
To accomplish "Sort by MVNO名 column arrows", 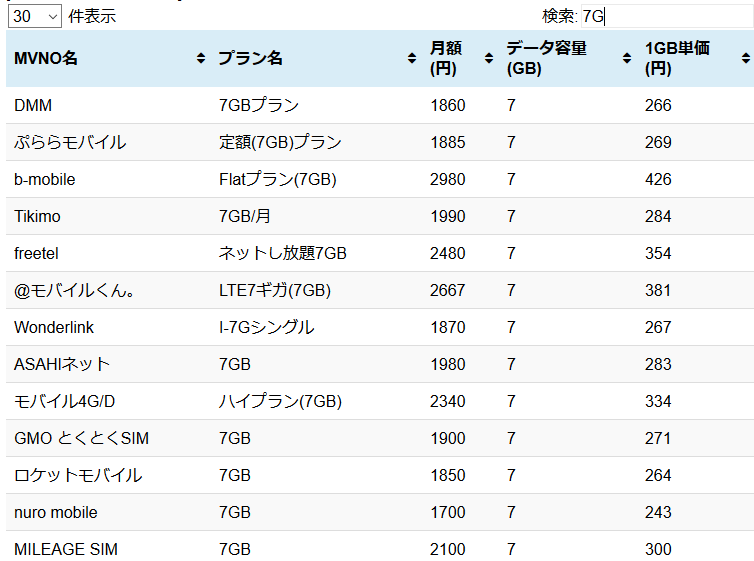I will click(x=201, y=59).
